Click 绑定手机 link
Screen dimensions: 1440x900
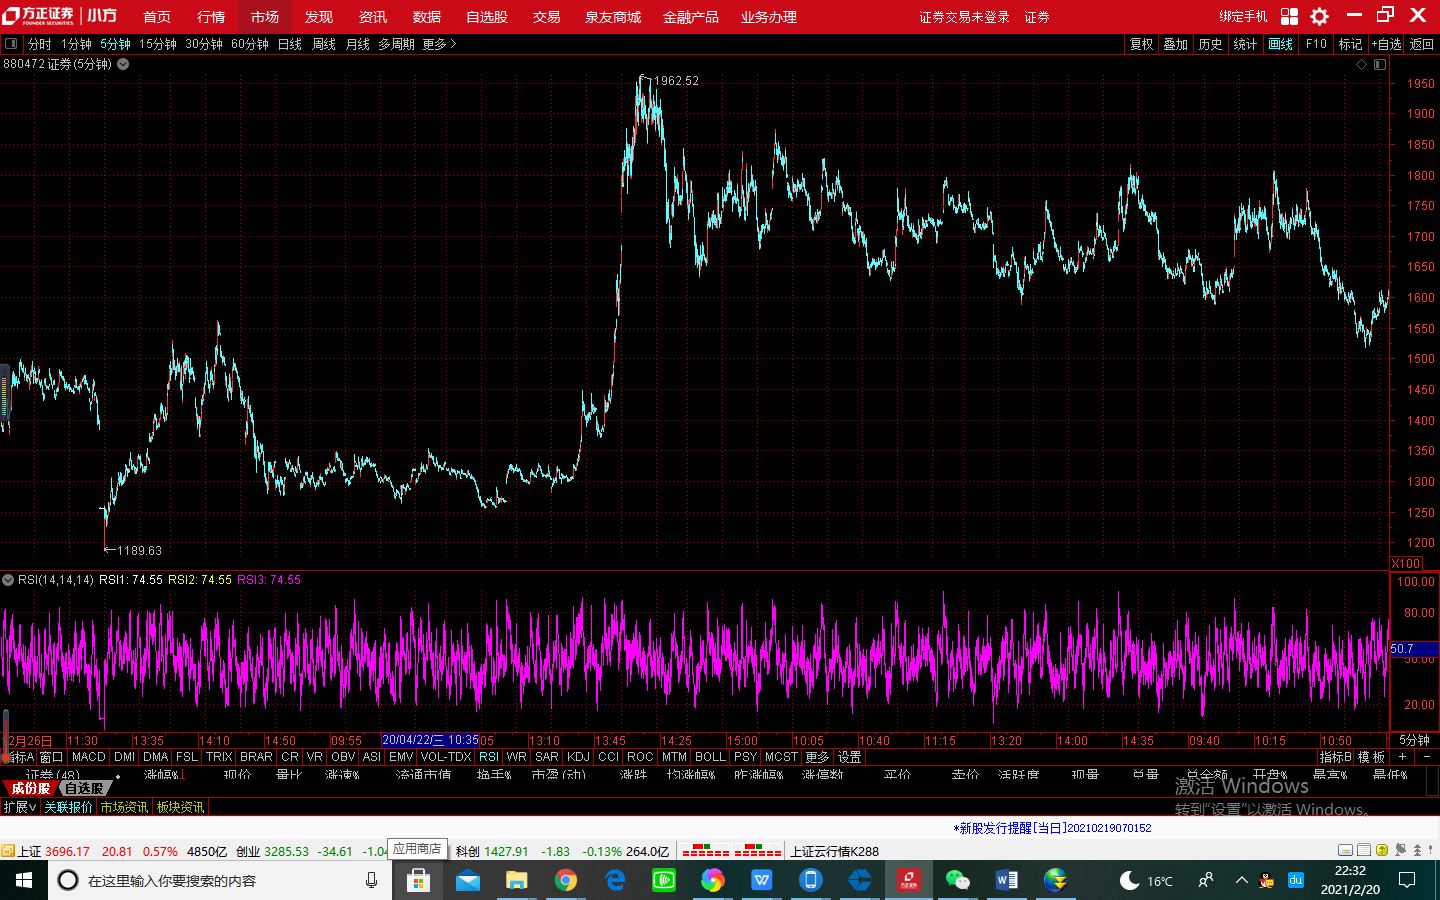coord(1243,17)
